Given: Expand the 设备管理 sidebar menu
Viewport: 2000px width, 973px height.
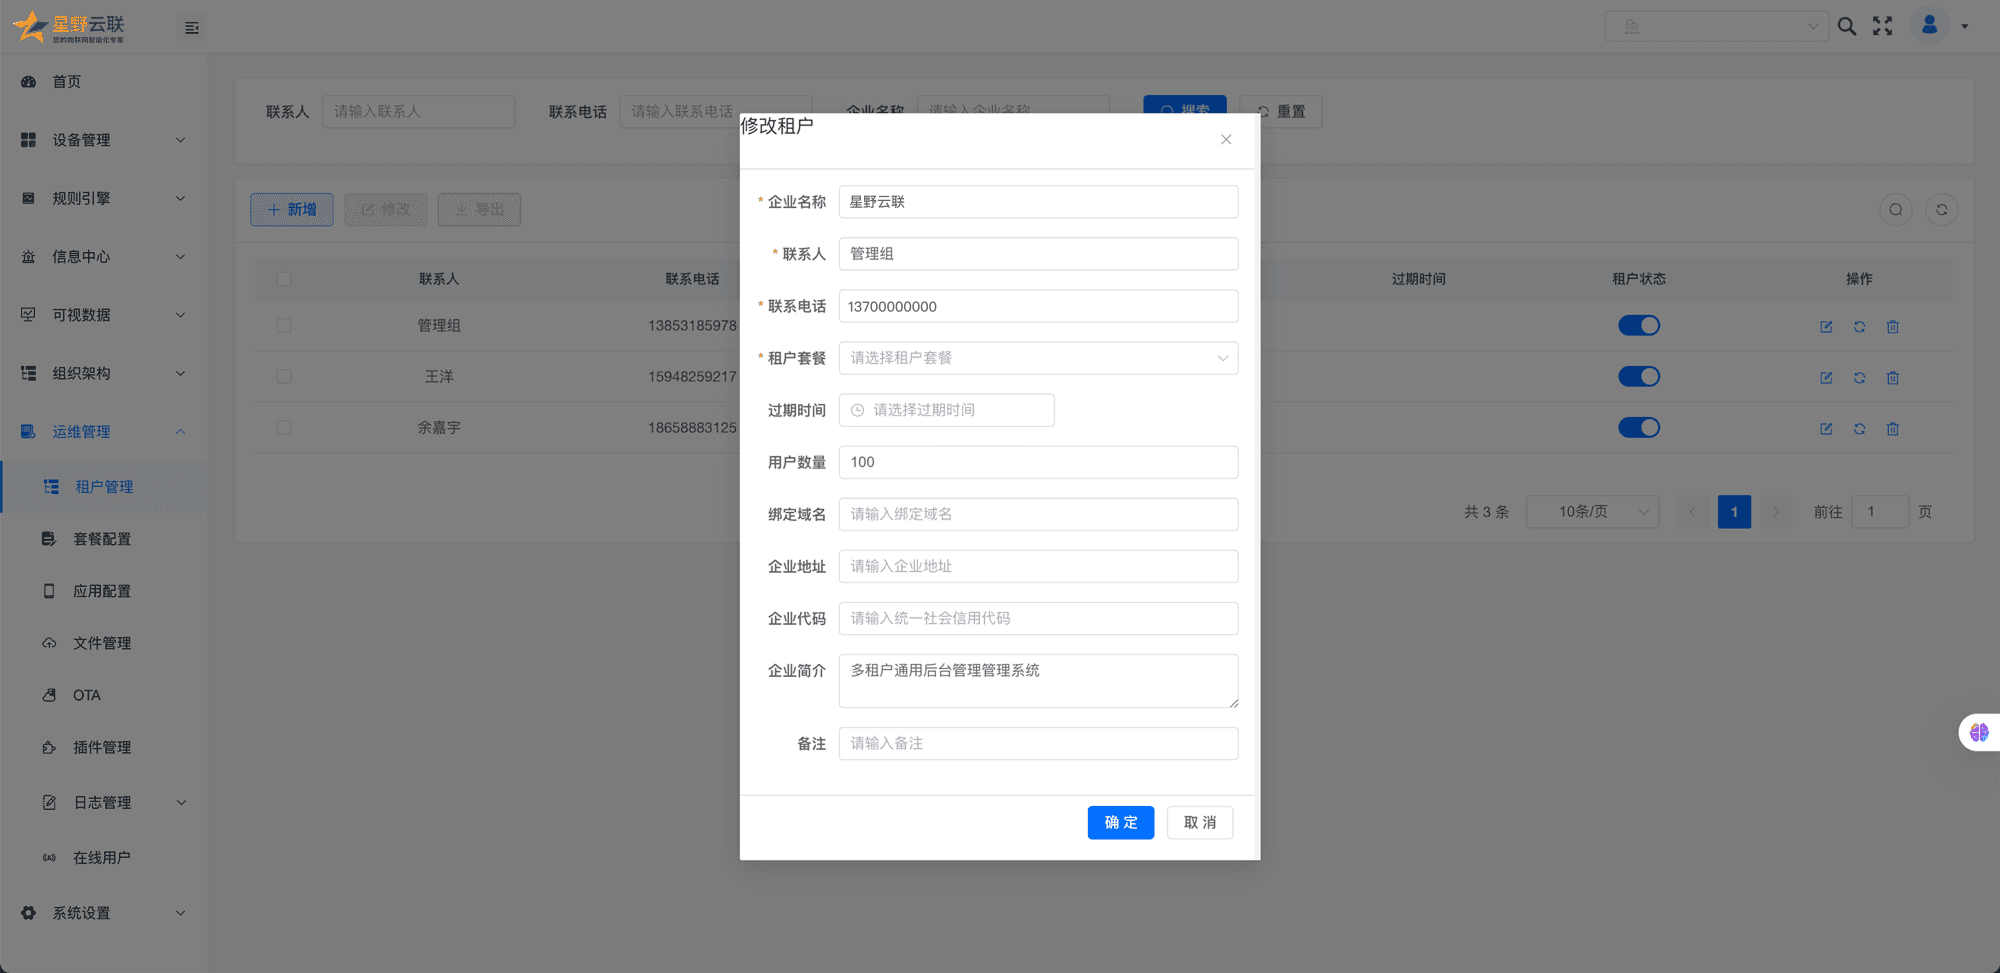Looking at the screenshot, I should (x=103, y=140).
